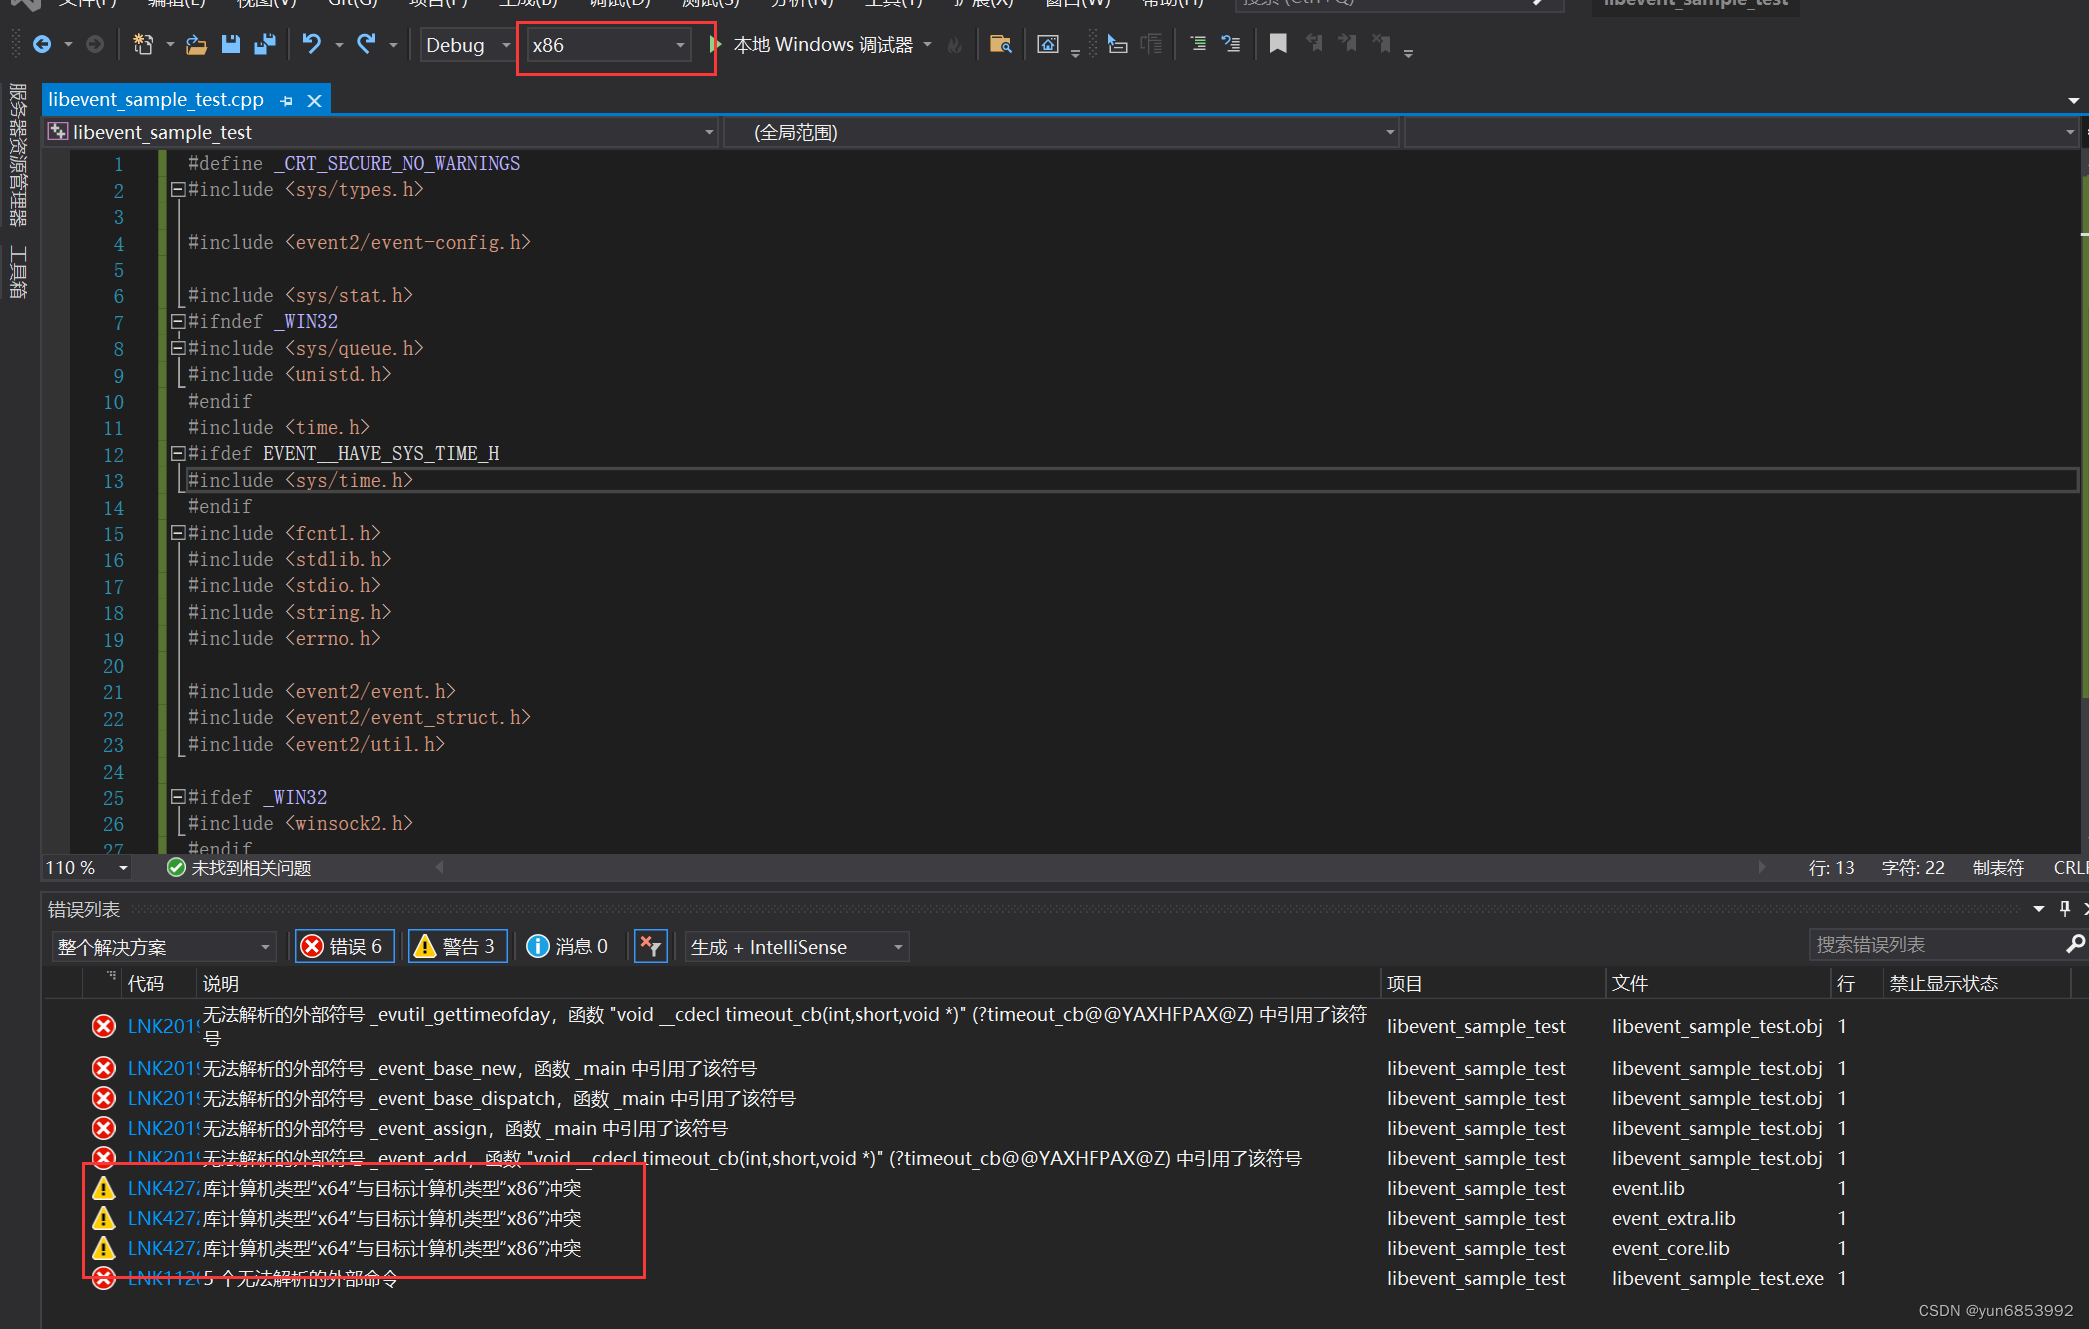Click the uncomment lines icon
The width and height of the screenshot is (2089, 1329).
[1231, 44]
